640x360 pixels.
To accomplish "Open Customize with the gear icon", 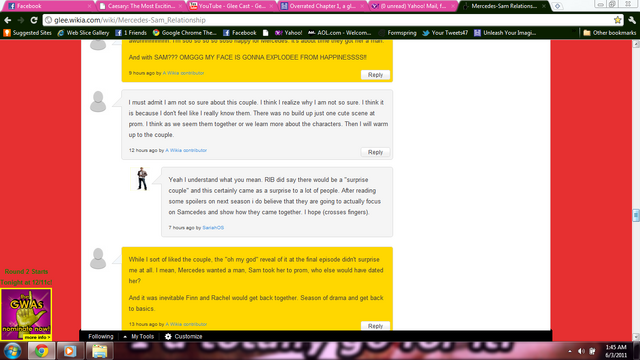I will tap(184, 336).
